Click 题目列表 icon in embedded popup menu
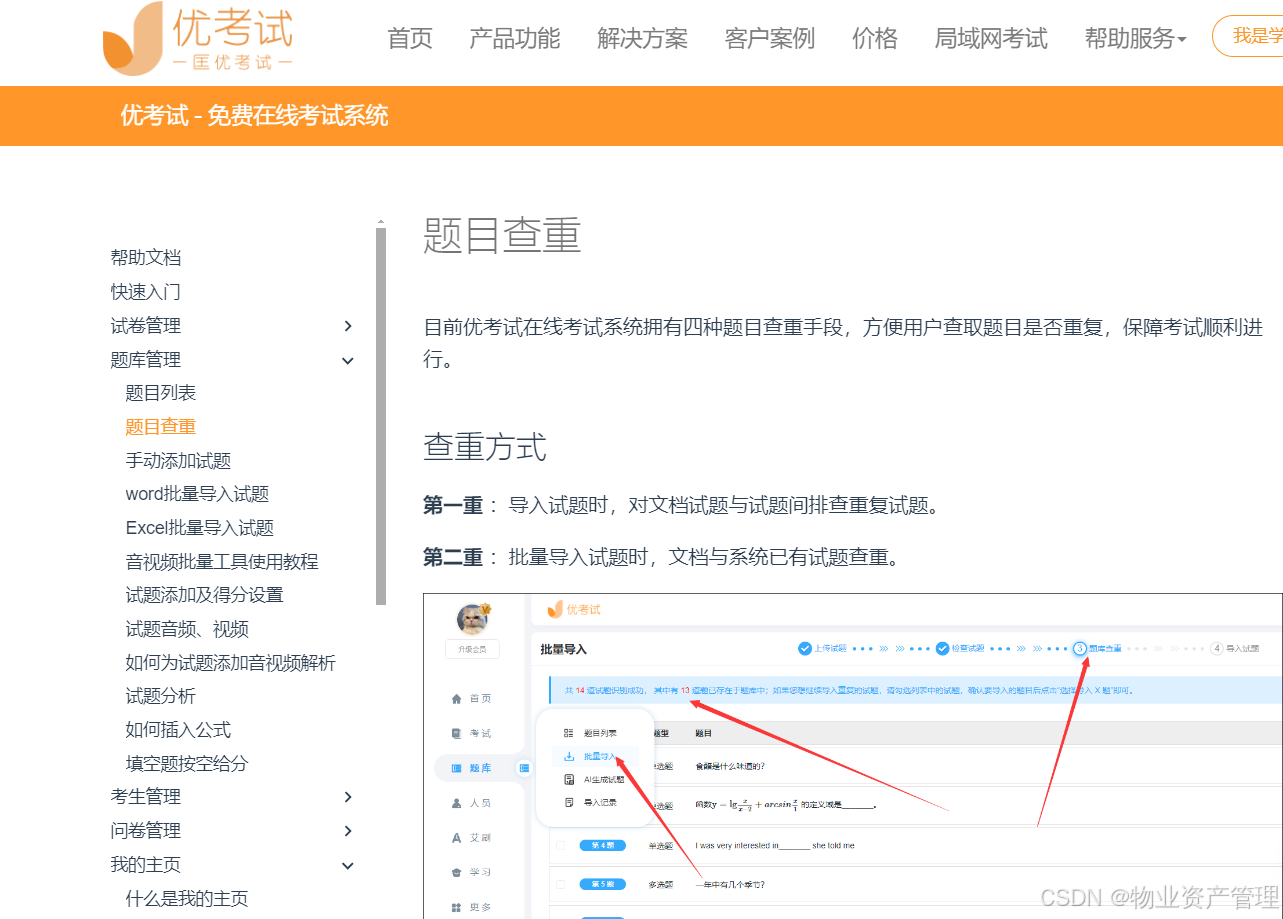 point(569,733)
